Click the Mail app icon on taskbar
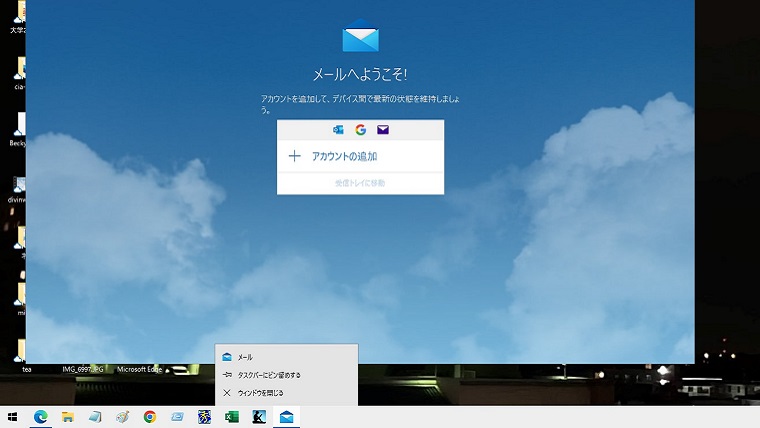This screenshot has width=760, height=428. pyautogui.click(x=286, y=417)
